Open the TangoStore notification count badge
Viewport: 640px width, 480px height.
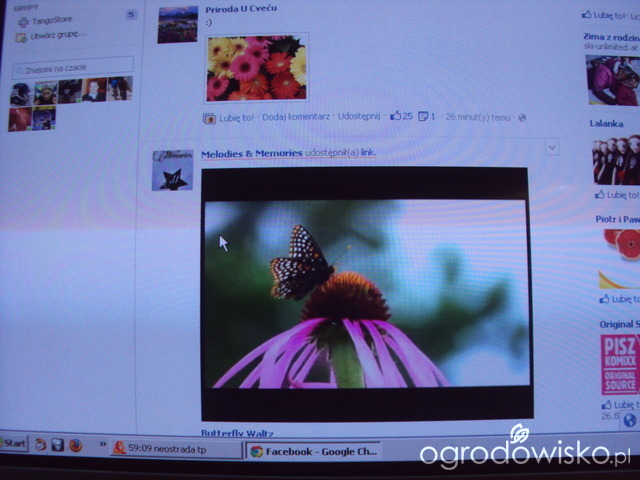click(131, 15)
